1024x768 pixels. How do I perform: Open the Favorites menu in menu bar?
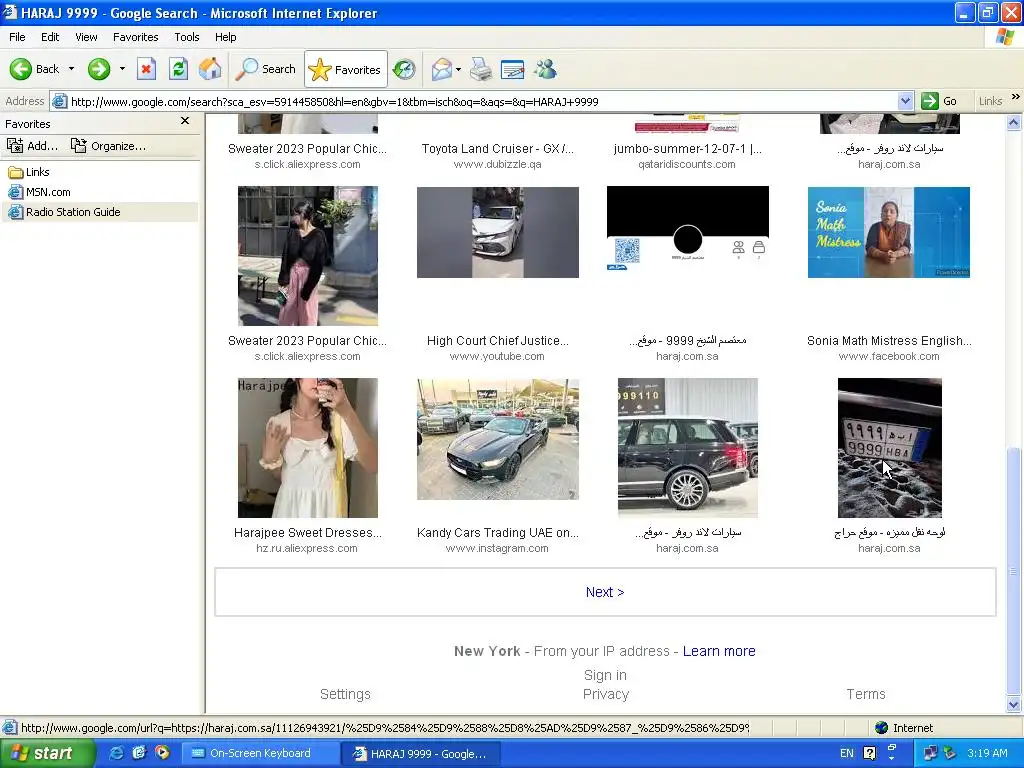click(x=135, y=37)
